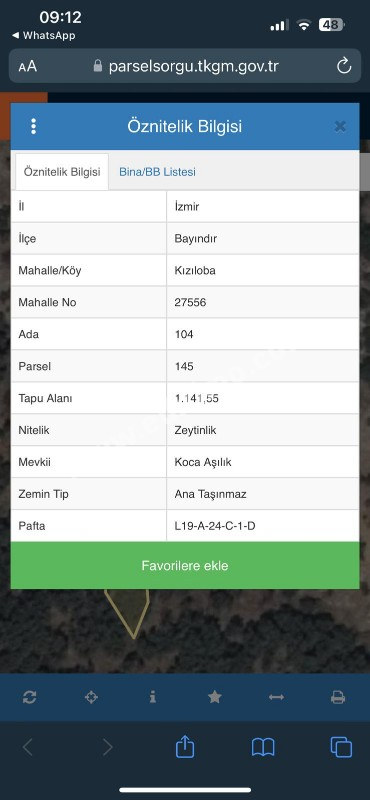This screenshot has height=800, width=370.
Task: Reload the page in Safari address bar
Action: tap(344, 66)
